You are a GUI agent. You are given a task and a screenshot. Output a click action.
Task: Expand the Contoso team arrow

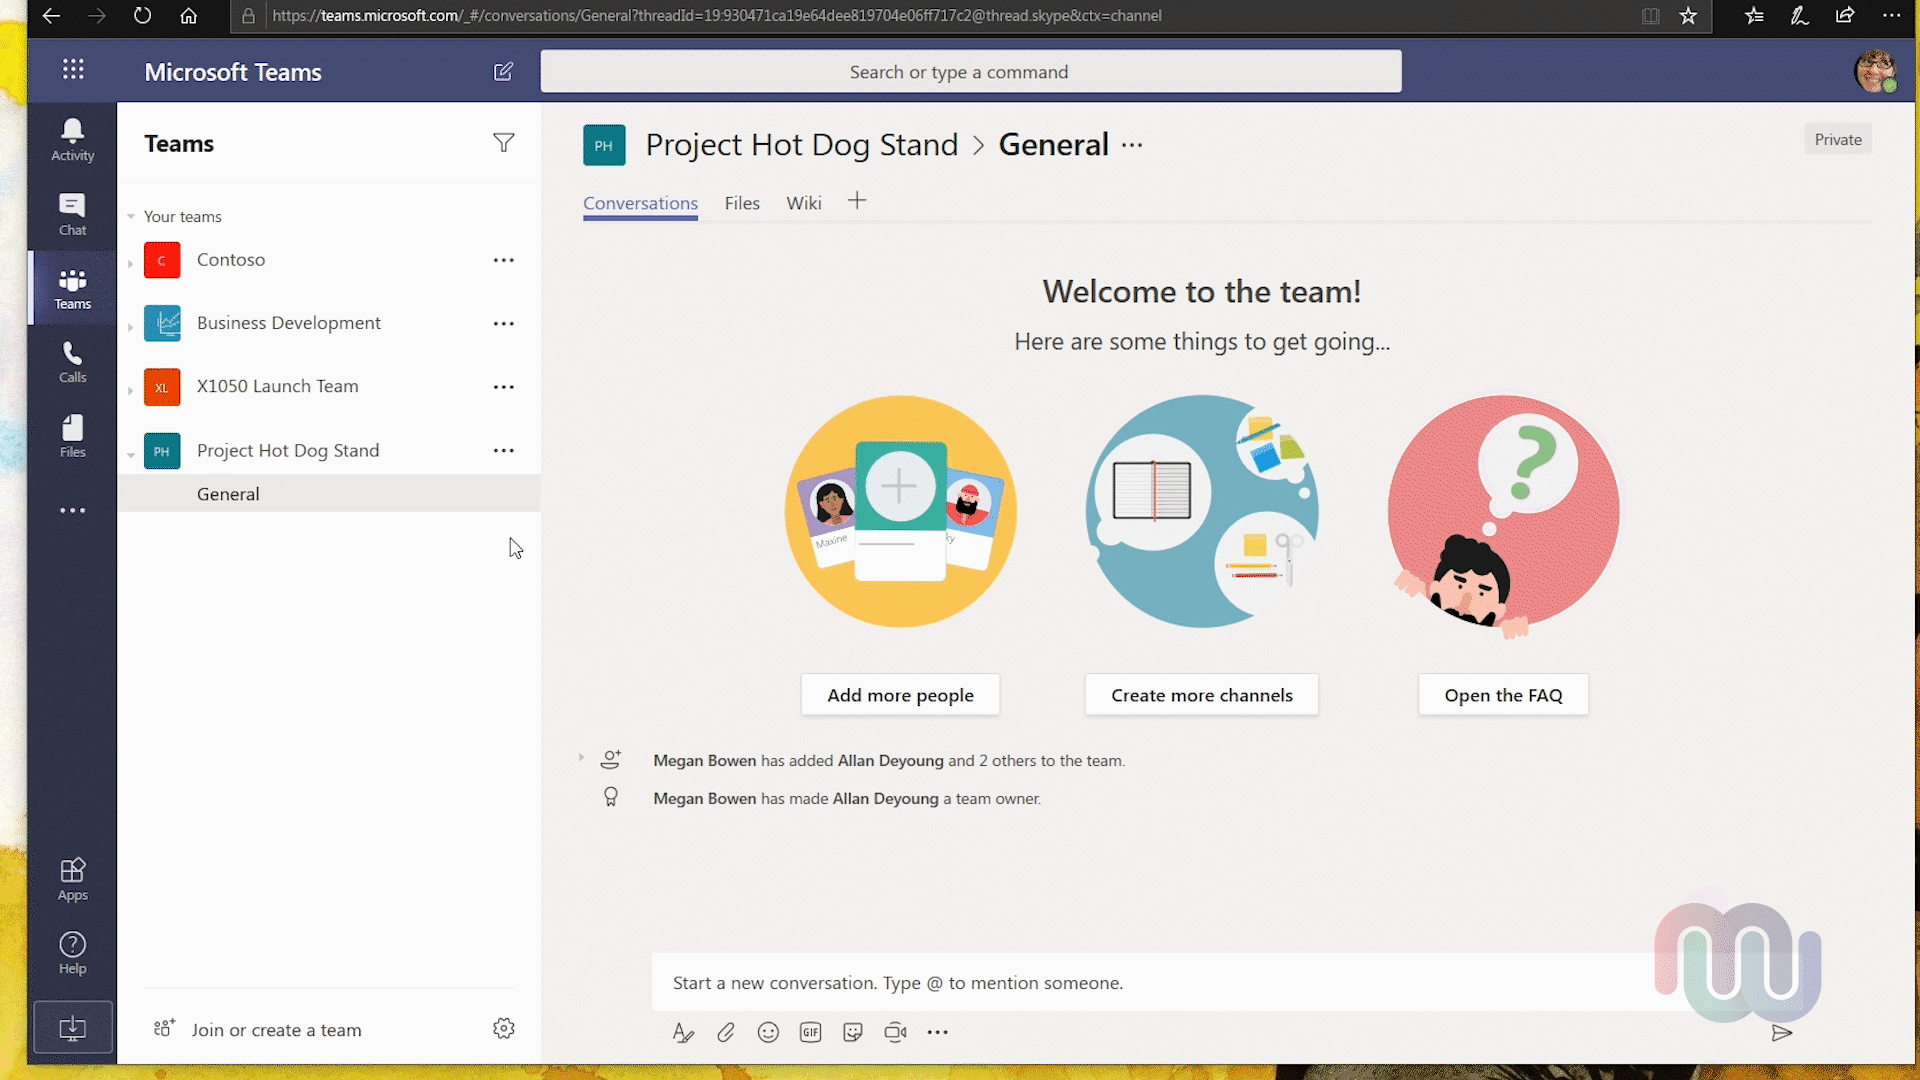[131, 263]
